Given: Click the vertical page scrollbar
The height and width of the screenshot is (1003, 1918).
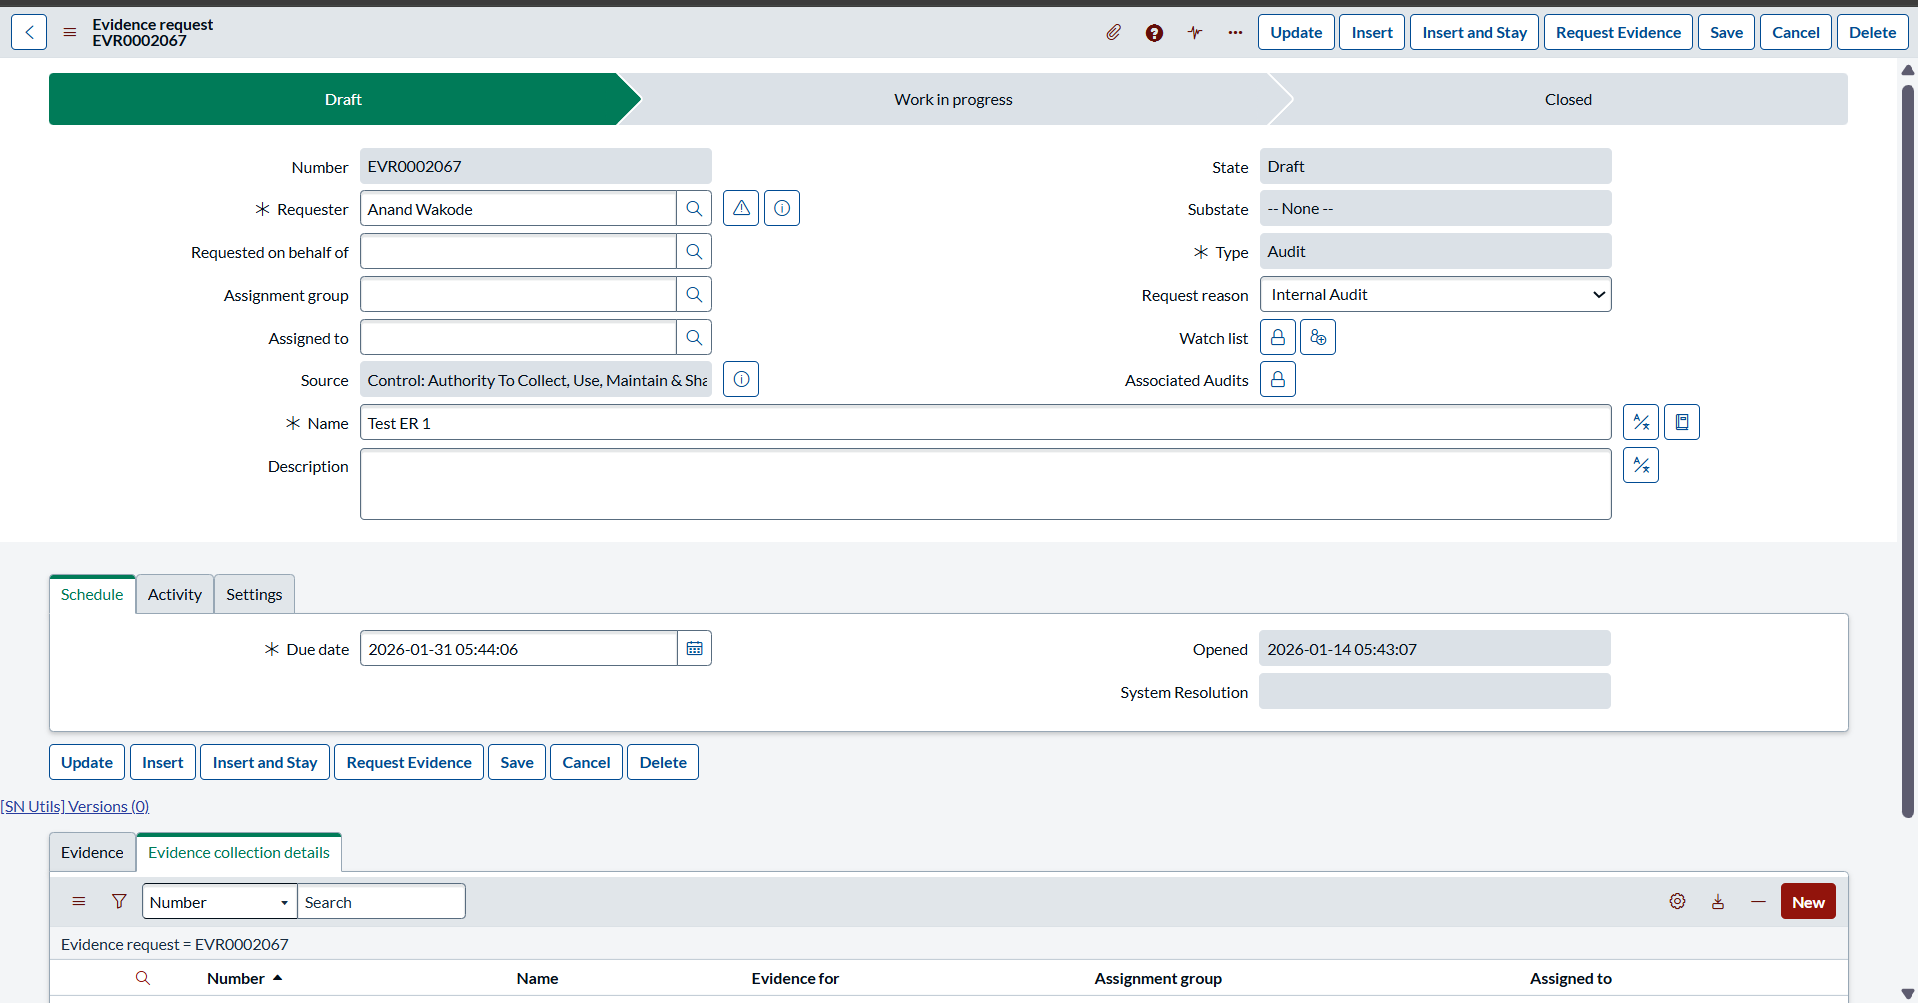Looking at the screenshot, I should [x=1907, y=450].
